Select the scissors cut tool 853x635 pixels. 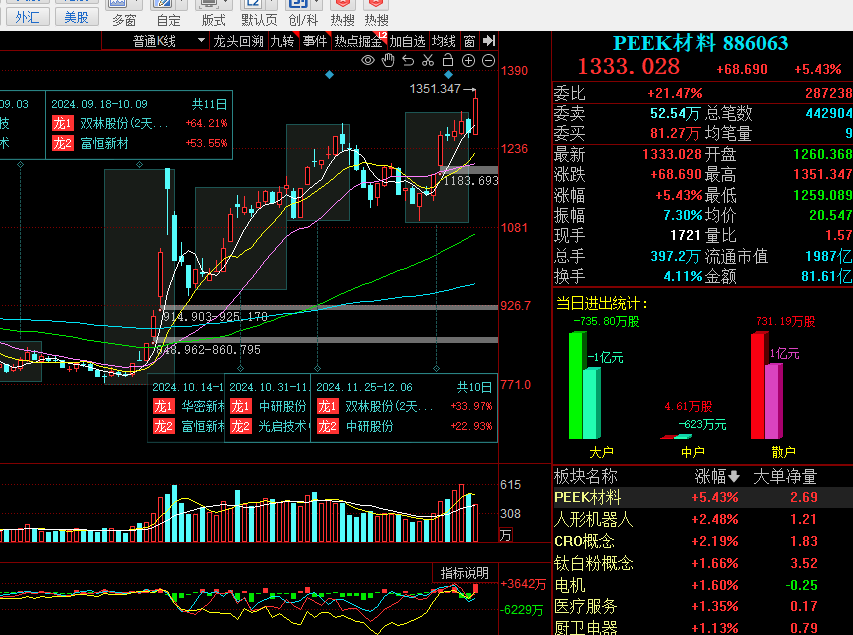point(428,60)
